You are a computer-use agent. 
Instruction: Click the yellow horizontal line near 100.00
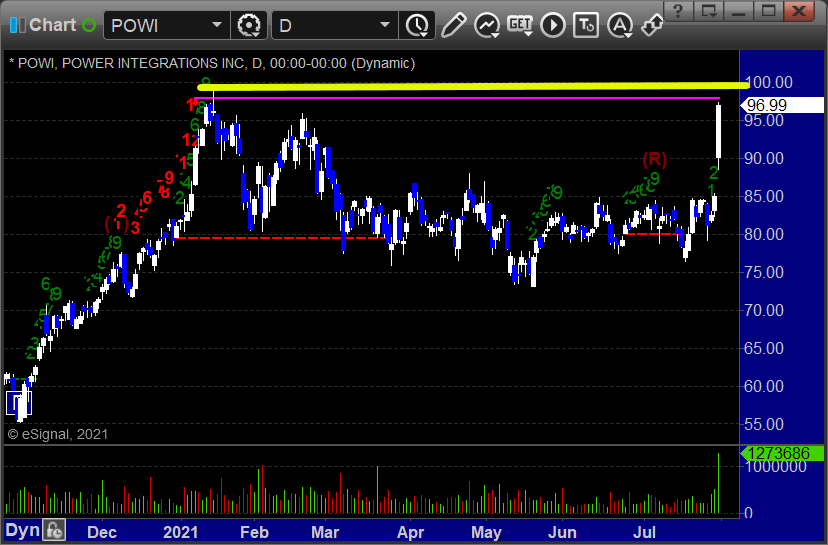473,86
